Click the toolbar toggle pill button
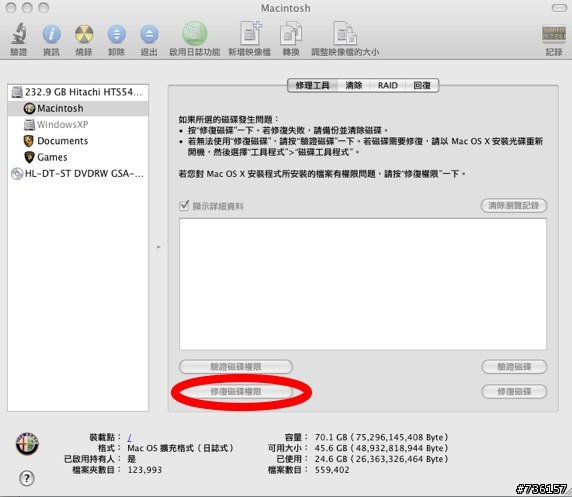The height and width of the screenshot is (497, 572). tap(559, 8)
